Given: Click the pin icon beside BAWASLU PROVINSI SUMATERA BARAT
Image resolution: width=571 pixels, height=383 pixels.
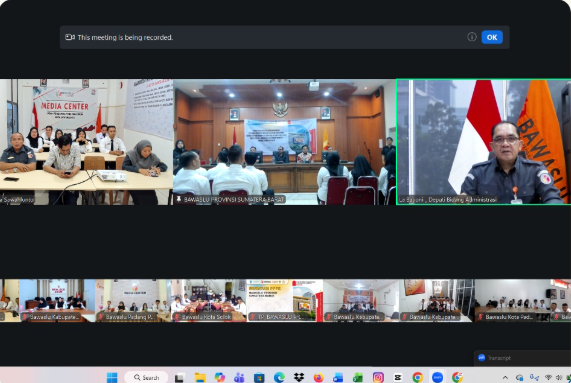Looking at the screenshot, I should (179, 199).
